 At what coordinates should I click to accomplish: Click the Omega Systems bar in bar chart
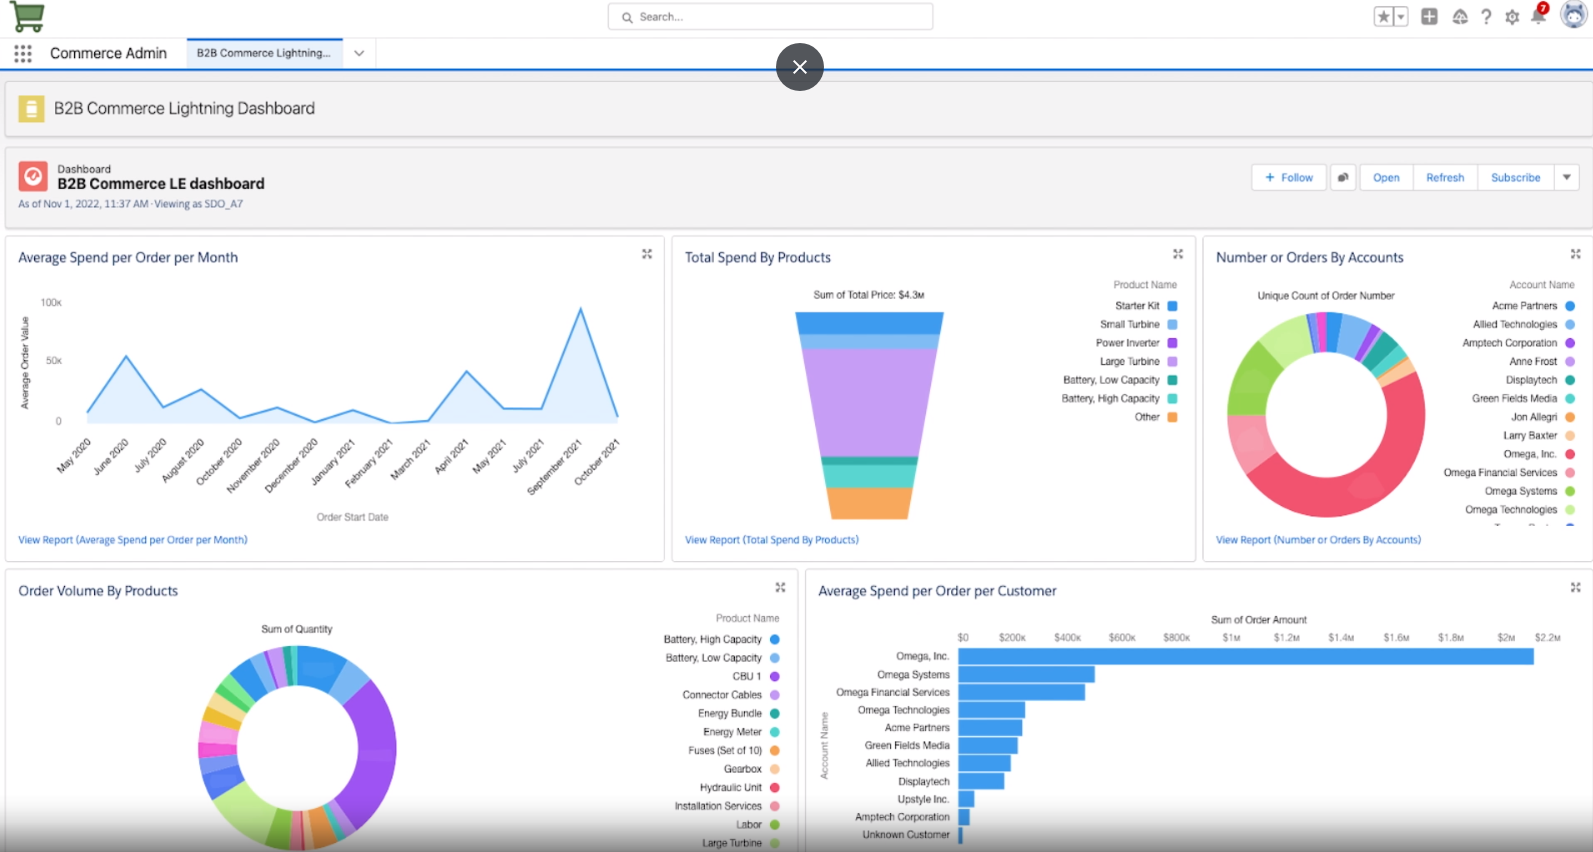coord(1026,674)
